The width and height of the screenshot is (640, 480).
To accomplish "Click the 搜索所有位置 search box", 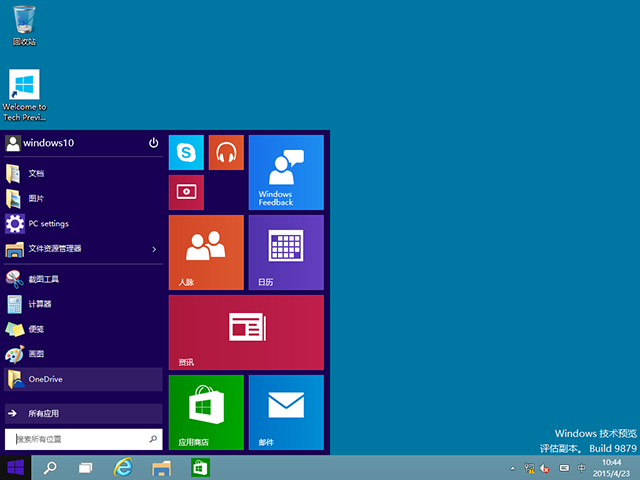I will 78,439.
